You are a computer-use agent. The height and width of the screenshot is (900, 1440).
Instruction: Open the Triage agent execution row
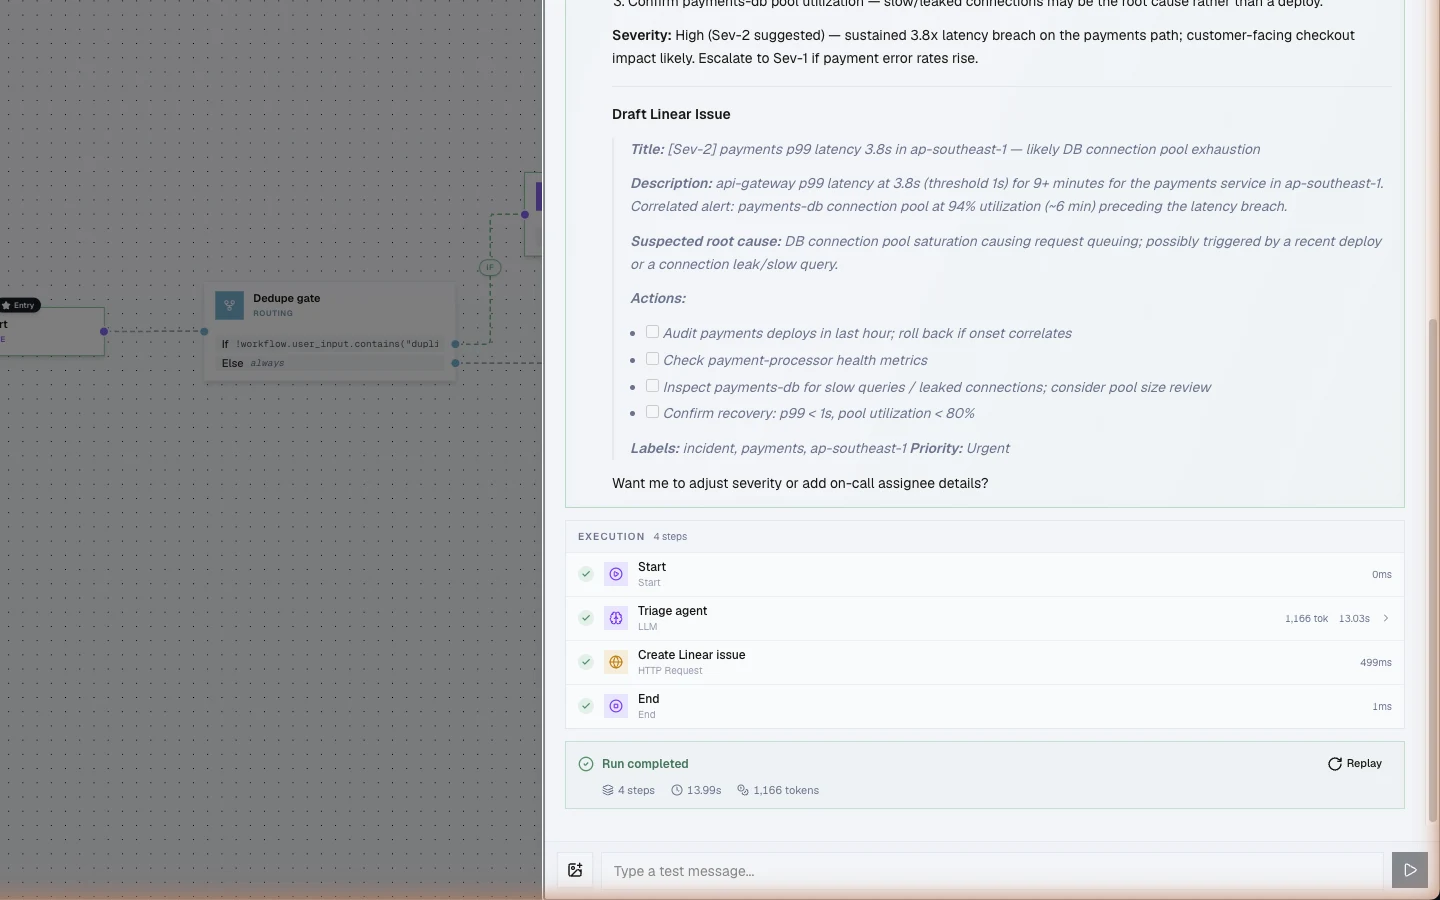pyautogui.click(x=985, y=618)
